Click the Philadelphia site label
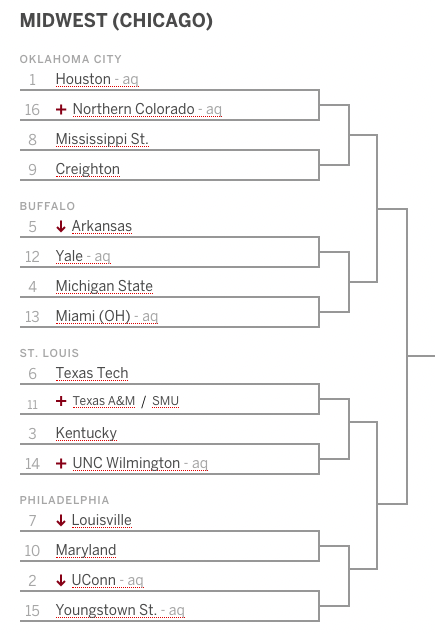Image resolution: width=435 pixels, height=634 pixels. pyautogui.click(x=65, y=501)
